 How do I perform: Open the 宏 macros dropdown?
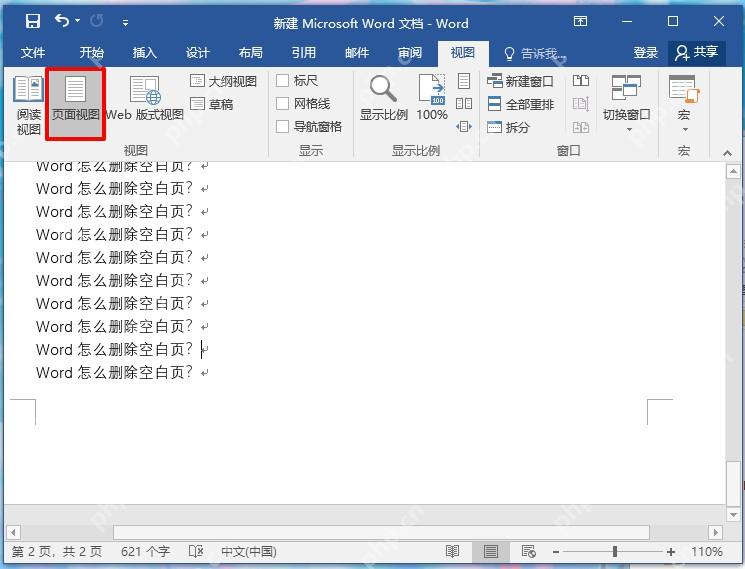point(684,104)
